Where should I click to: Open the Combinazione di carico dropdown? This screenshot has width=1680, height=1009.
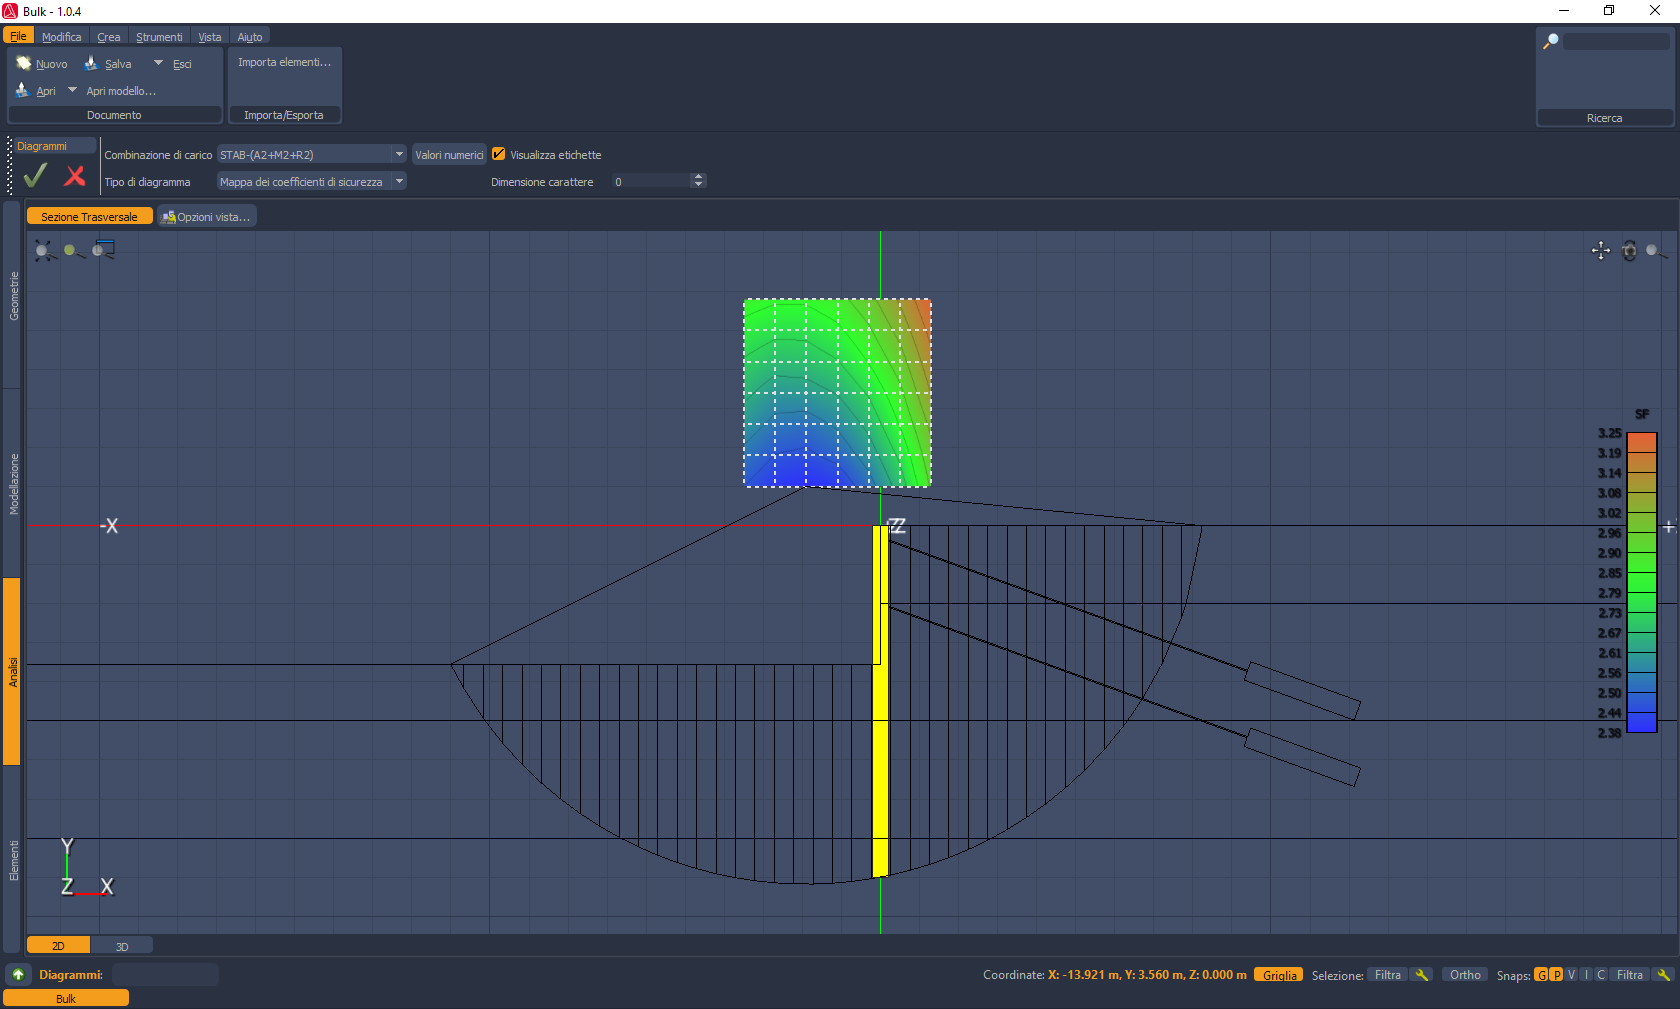click(312, 154)
